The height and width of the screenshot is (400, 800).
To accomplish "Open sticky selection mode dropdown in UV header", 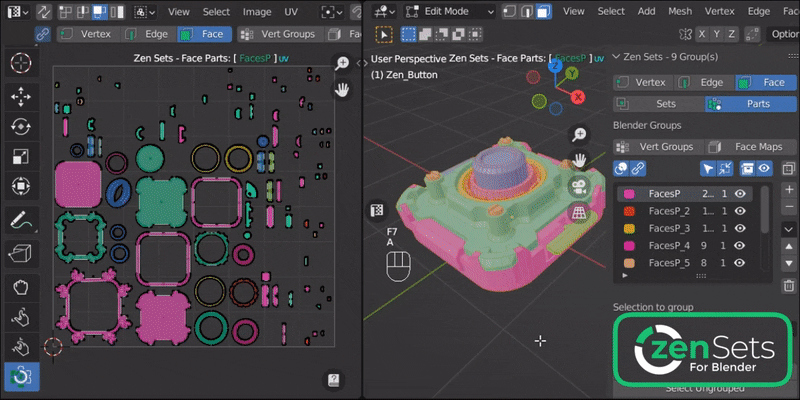I will (145, 12).
